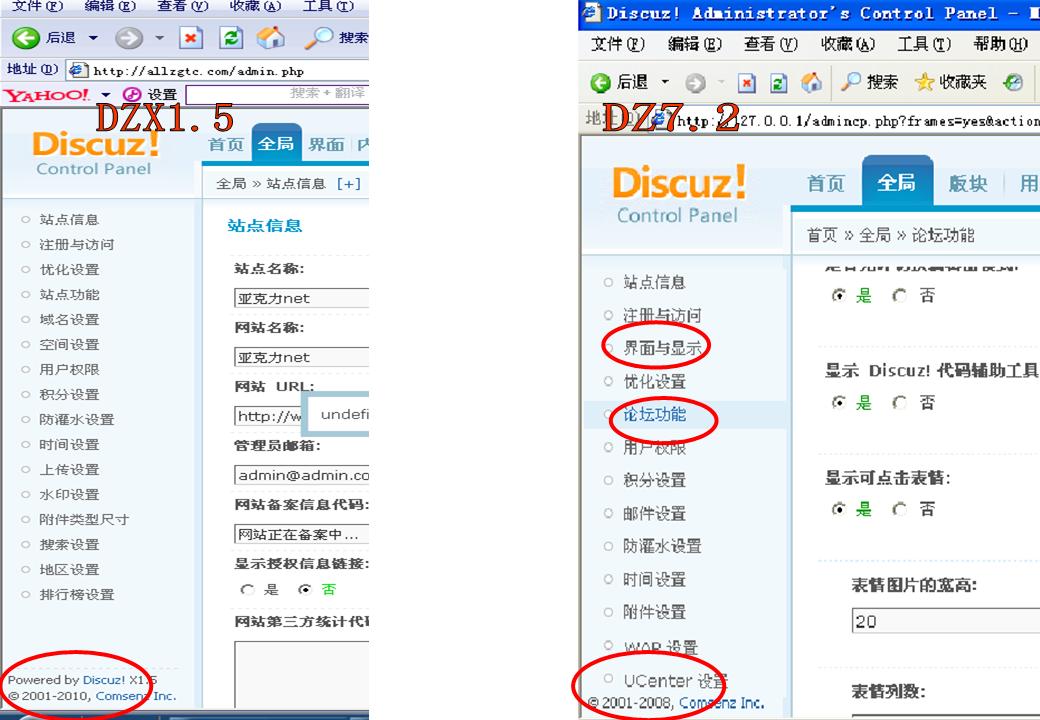This screenshot has height=720, width=1040.
Task: Click the Discuz! Control Panel logo in DZX1.5 window
Action: pyautogui.click(x=96, y=153)
